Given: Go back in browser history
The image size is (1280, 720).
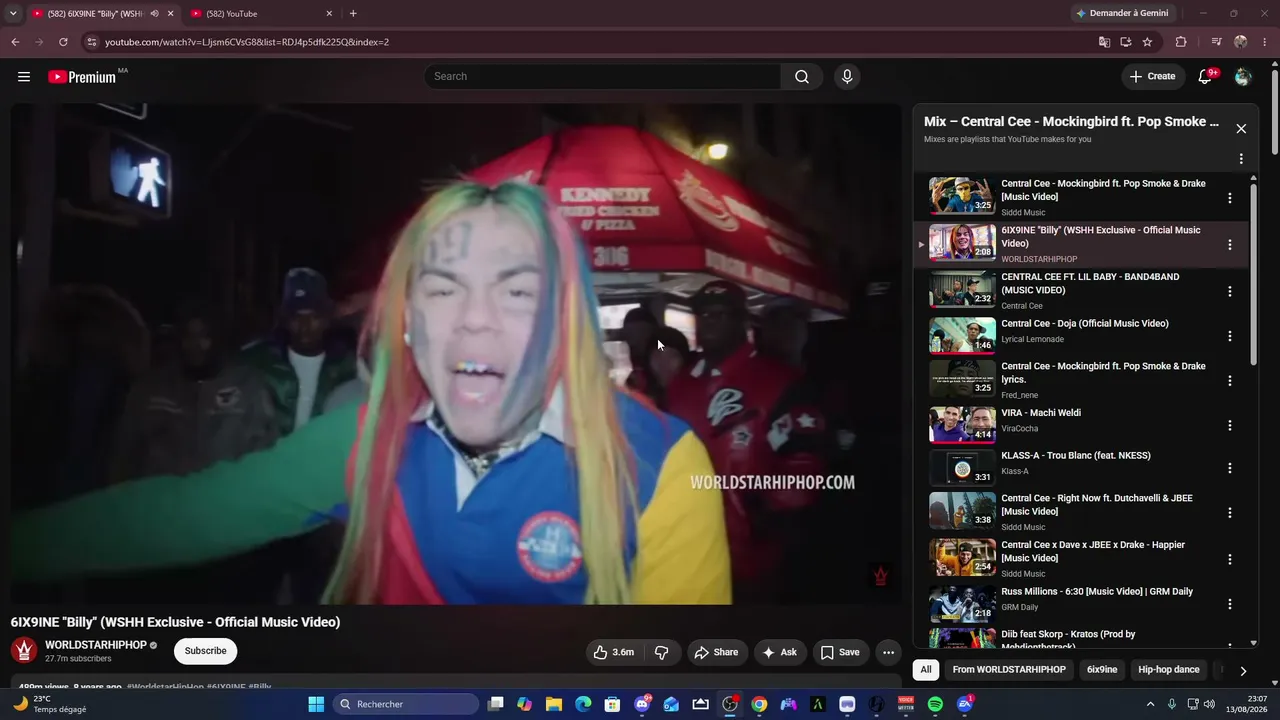Looking at the screenshot, I should (x=15, y=42).
